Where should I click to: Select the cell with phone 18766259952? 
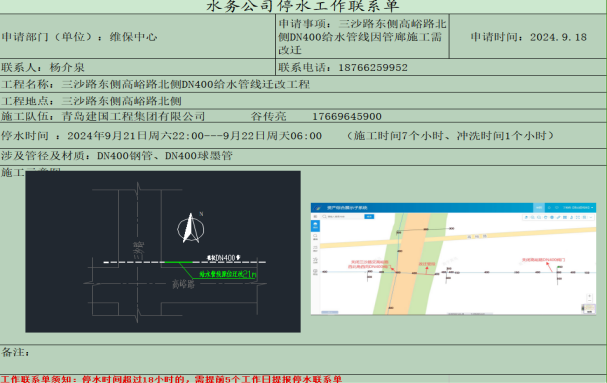coord(441,67)
